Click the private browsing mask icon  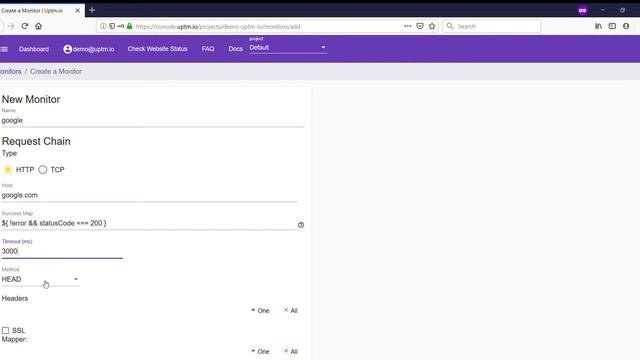pos(582,11)
